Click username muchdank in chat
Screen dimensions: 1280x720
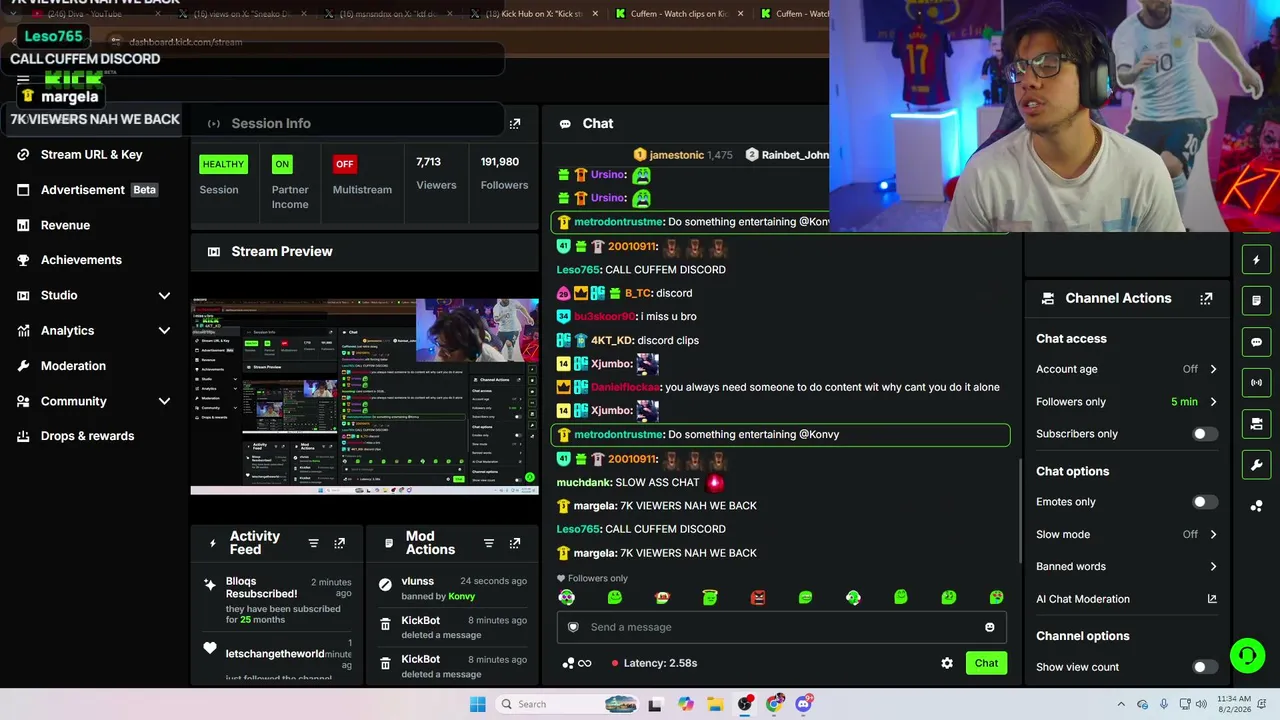click(583, 483)
